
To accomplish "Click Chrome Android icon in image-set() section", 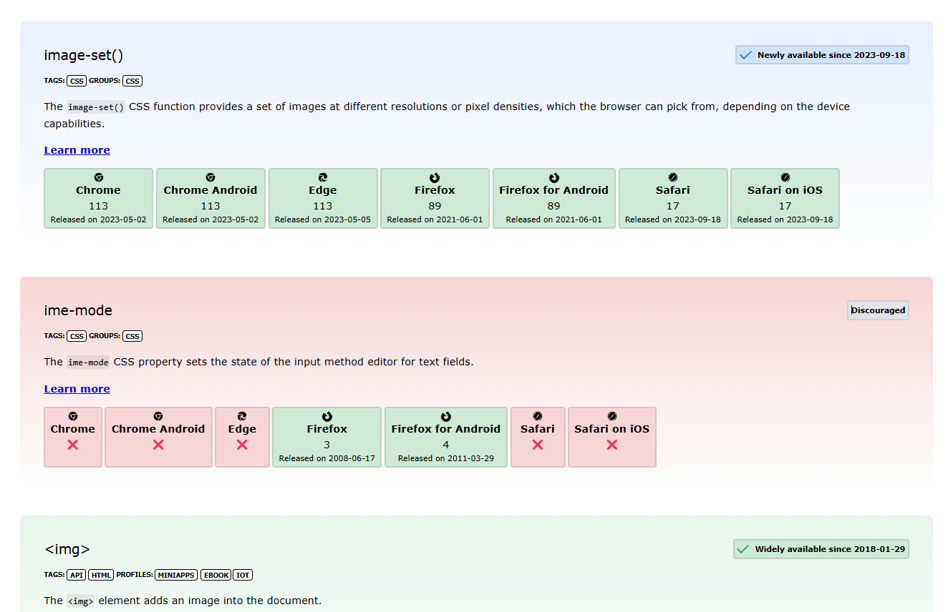I will (x=210, y=177).
